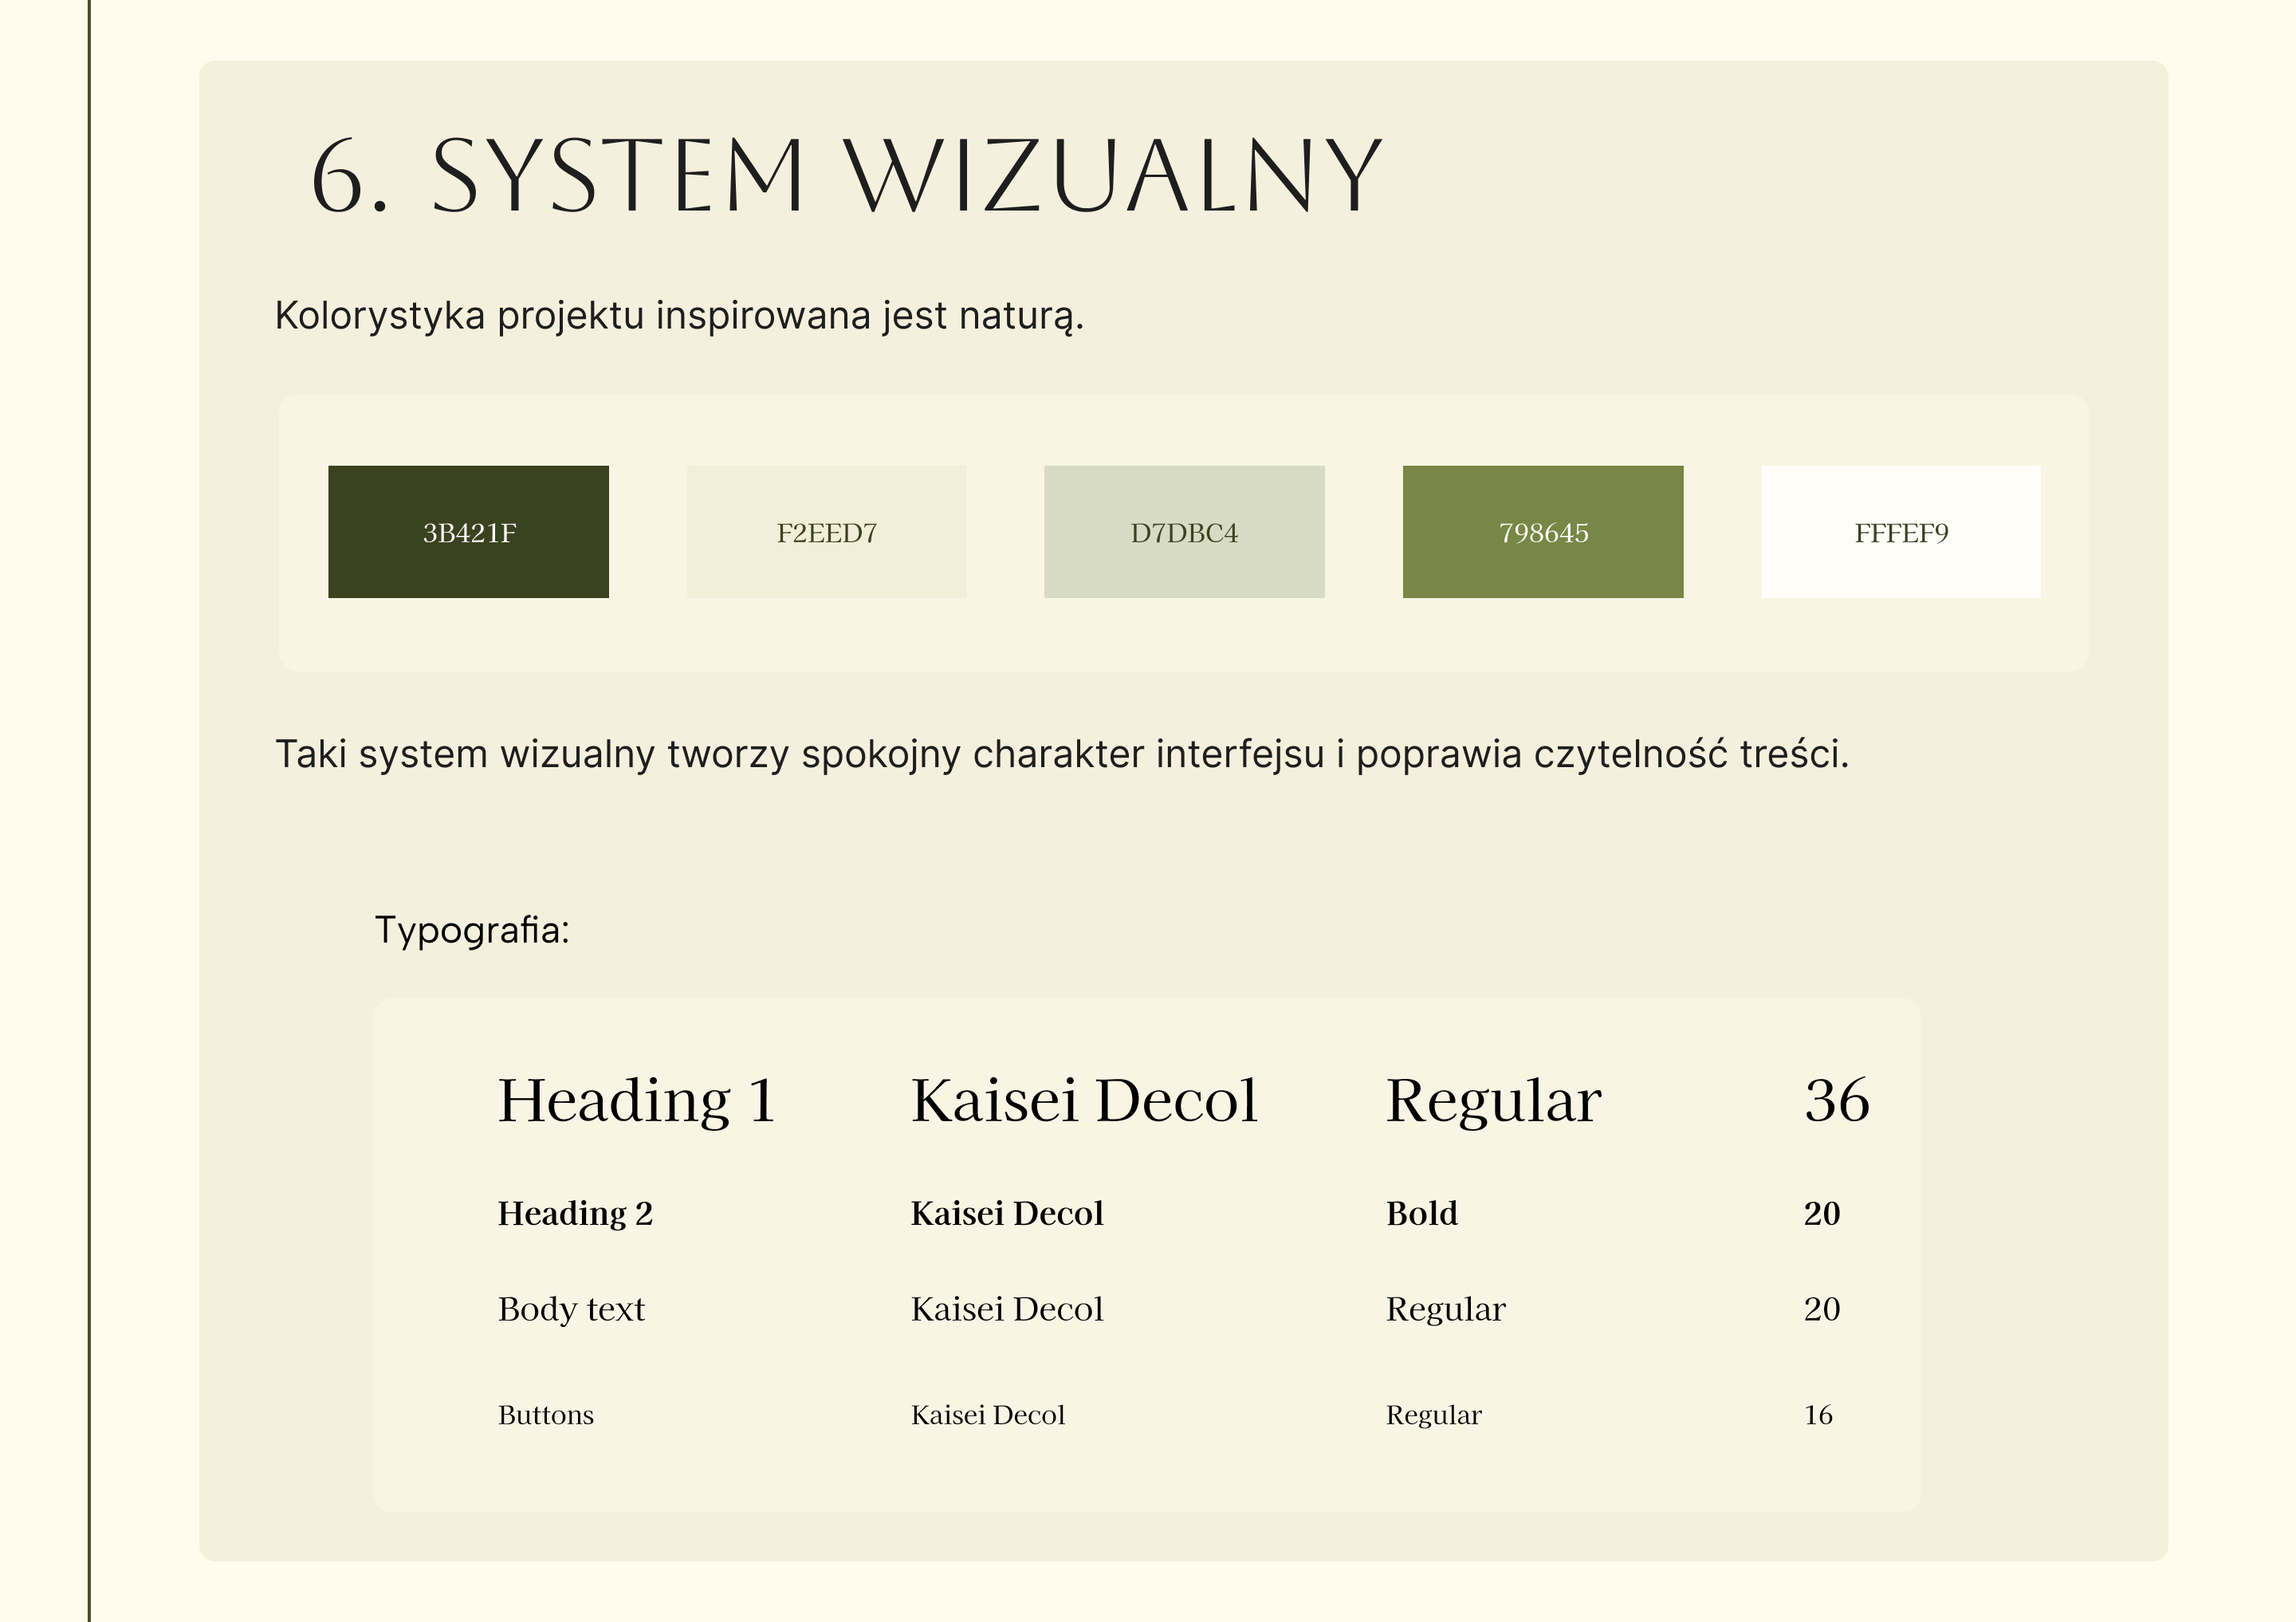
Task: Click the 'Typografia:' label
Action: tap(472, 930)
